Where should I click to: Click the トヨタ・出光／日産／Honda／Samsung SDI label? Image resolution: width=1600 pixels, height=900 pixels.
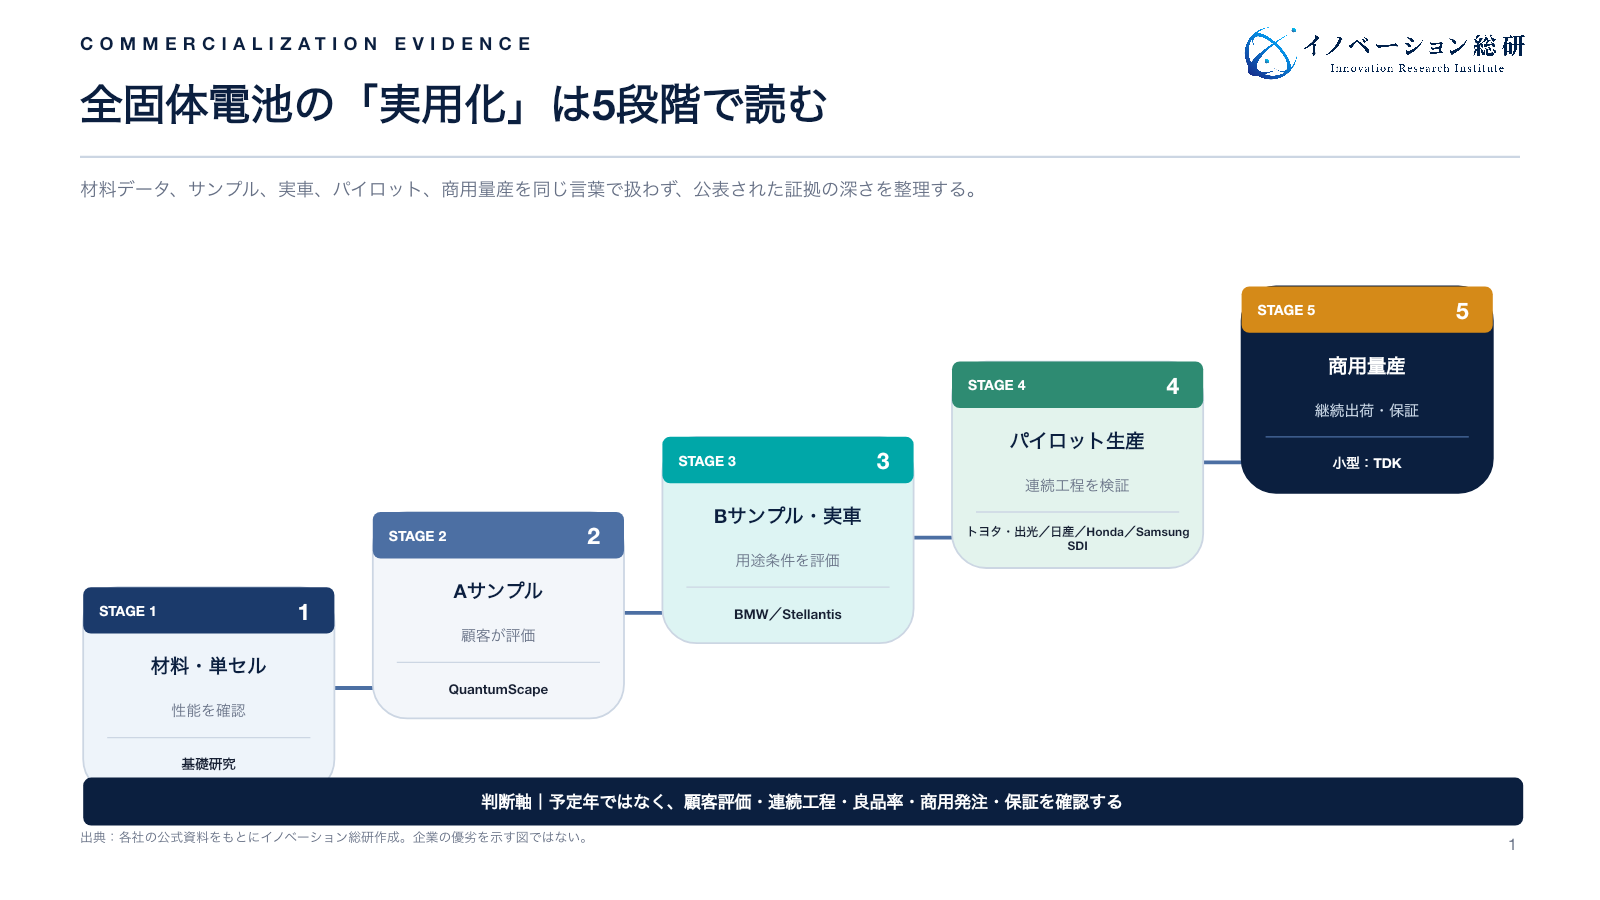(1077, 539)
